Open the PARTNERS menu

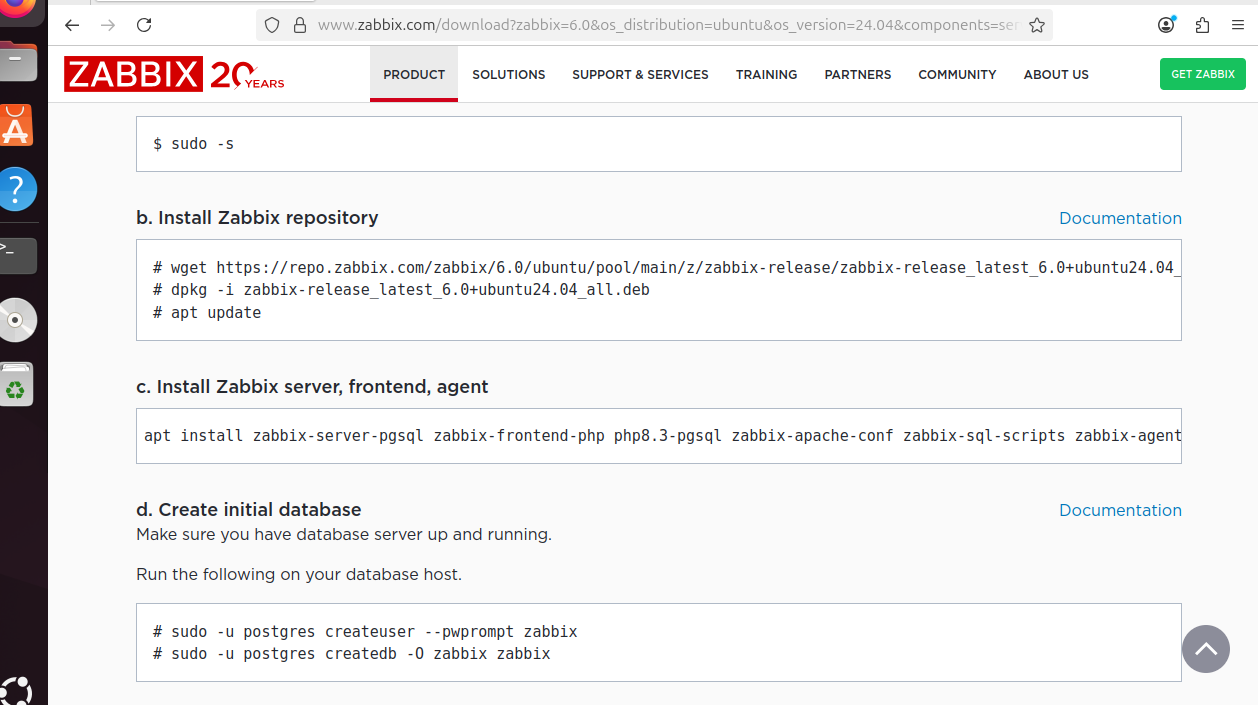[858, 74]
